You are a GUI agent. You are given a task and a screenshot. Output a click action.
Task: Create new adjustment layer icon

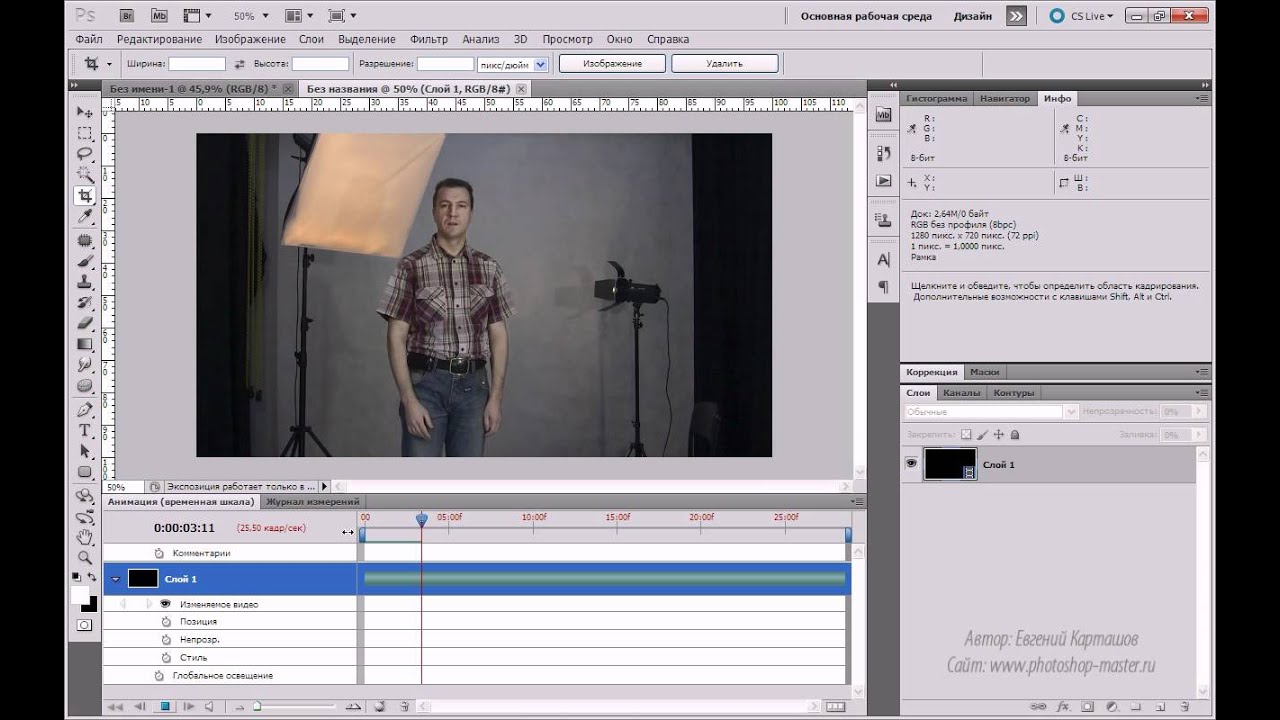1111,706
